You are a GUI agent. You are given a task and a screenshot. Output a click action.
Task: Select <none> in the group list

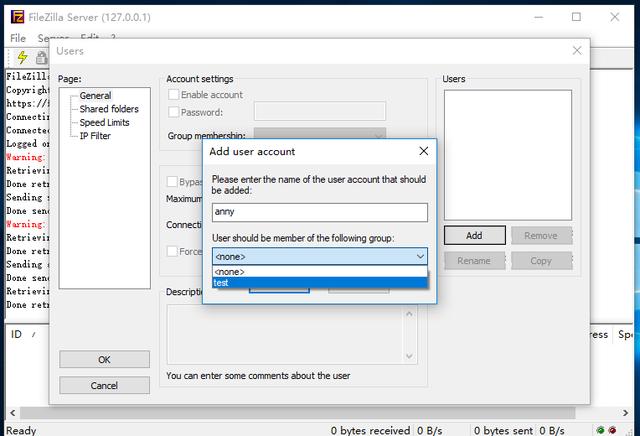tap(320, 271)
